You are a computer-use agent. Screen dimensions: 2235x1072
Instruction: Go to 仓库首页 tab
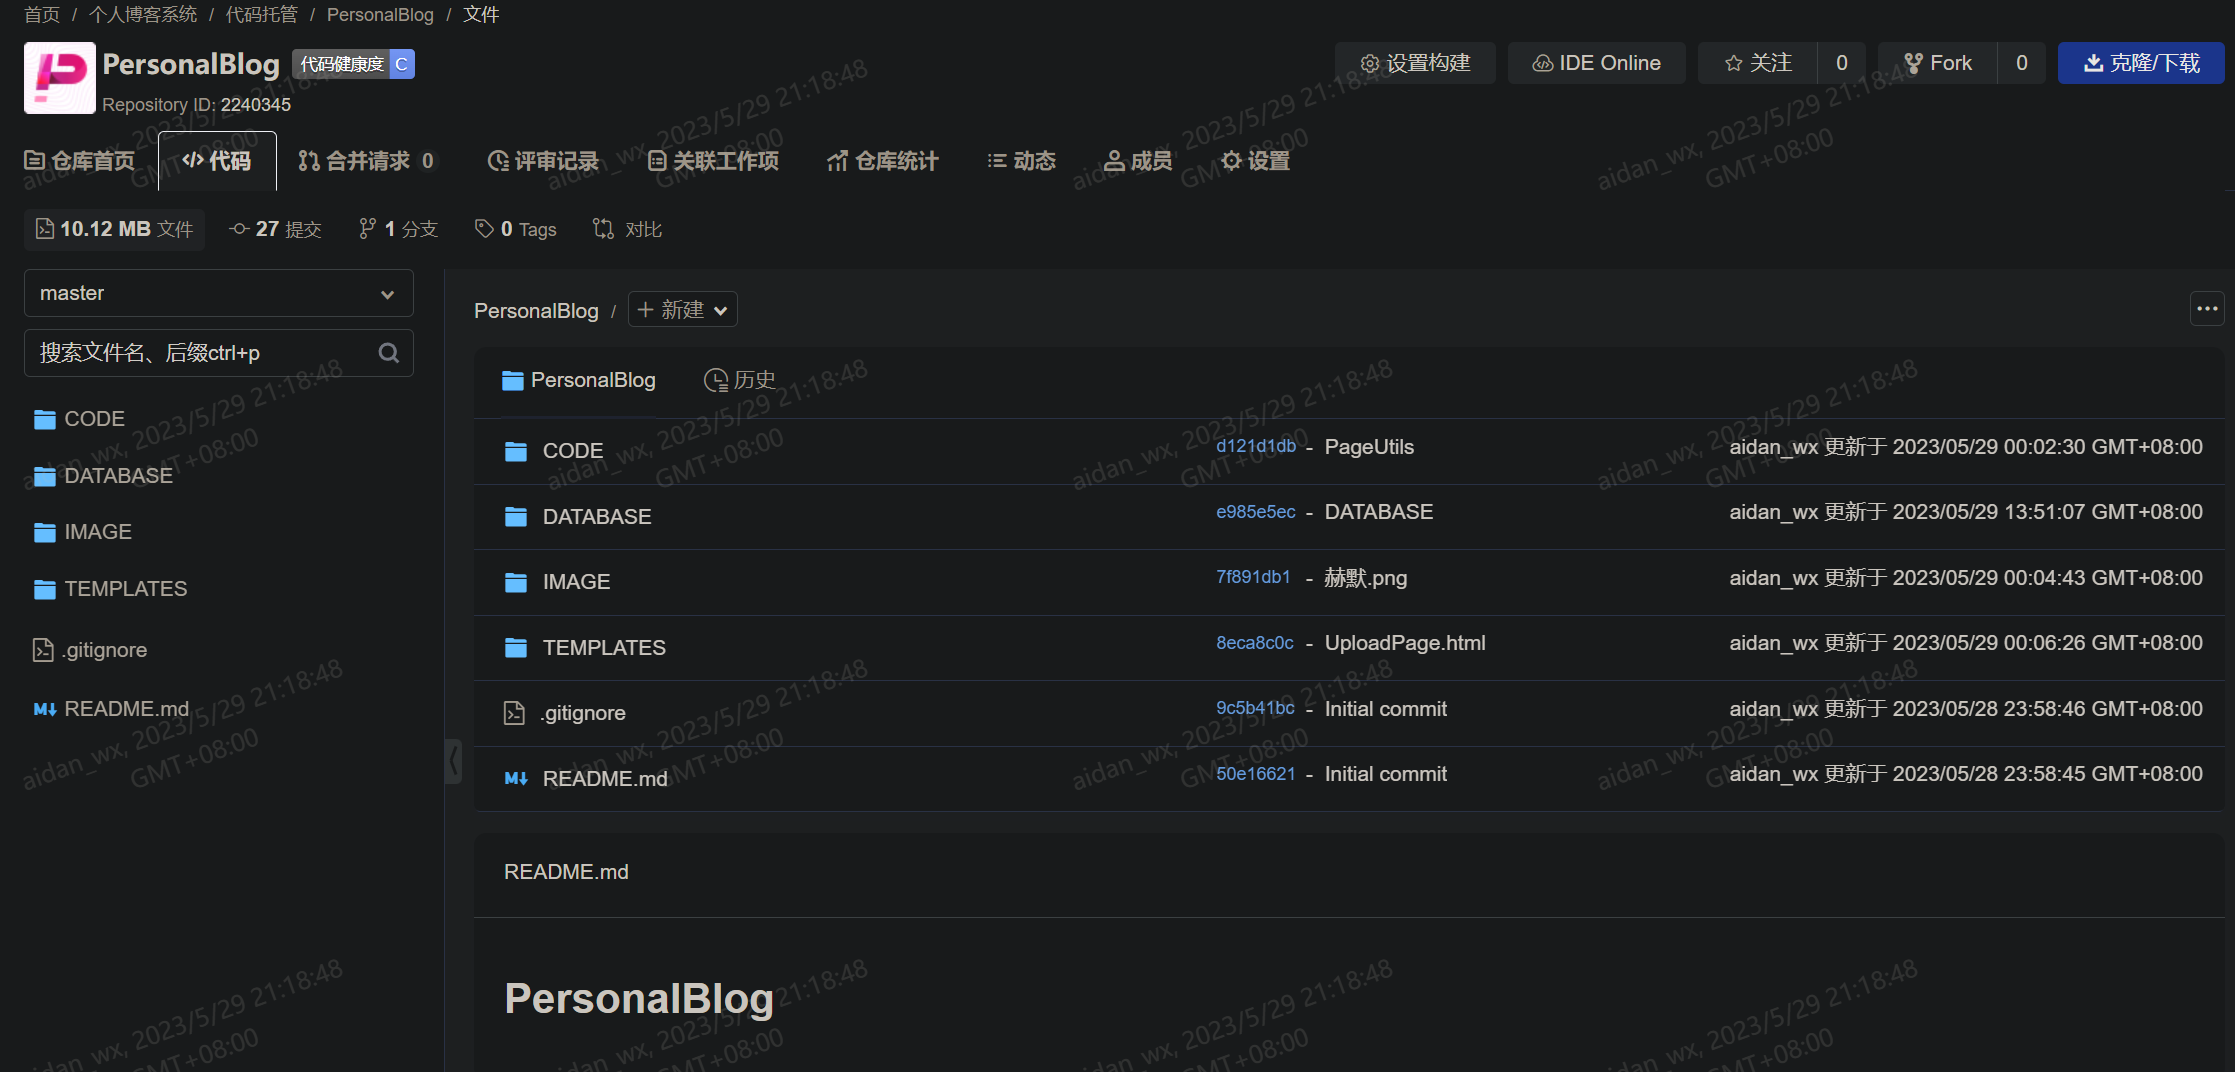click(80, 161)
